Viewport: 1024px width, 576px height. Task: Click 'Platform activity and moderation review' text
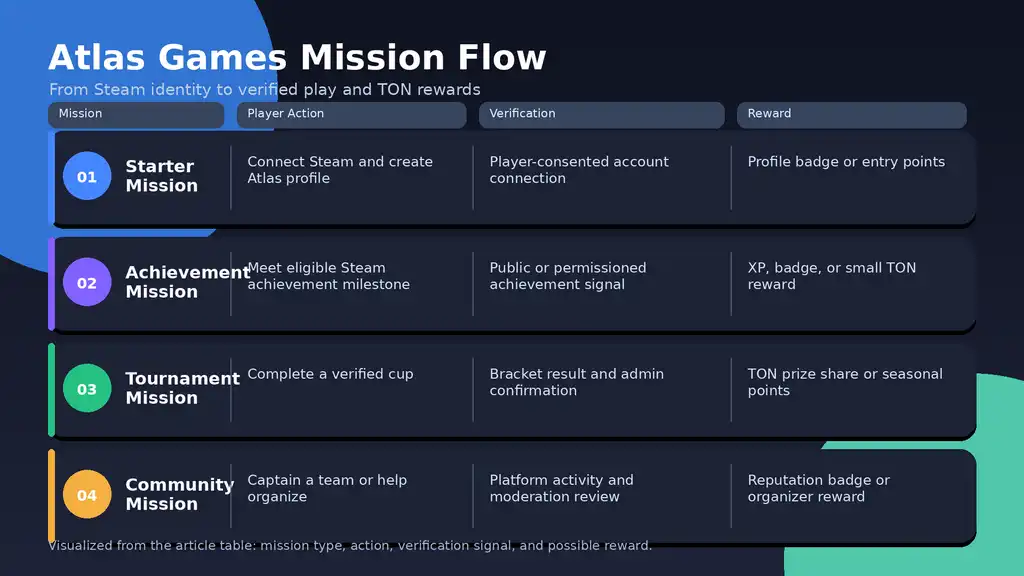tap(561, 488)
